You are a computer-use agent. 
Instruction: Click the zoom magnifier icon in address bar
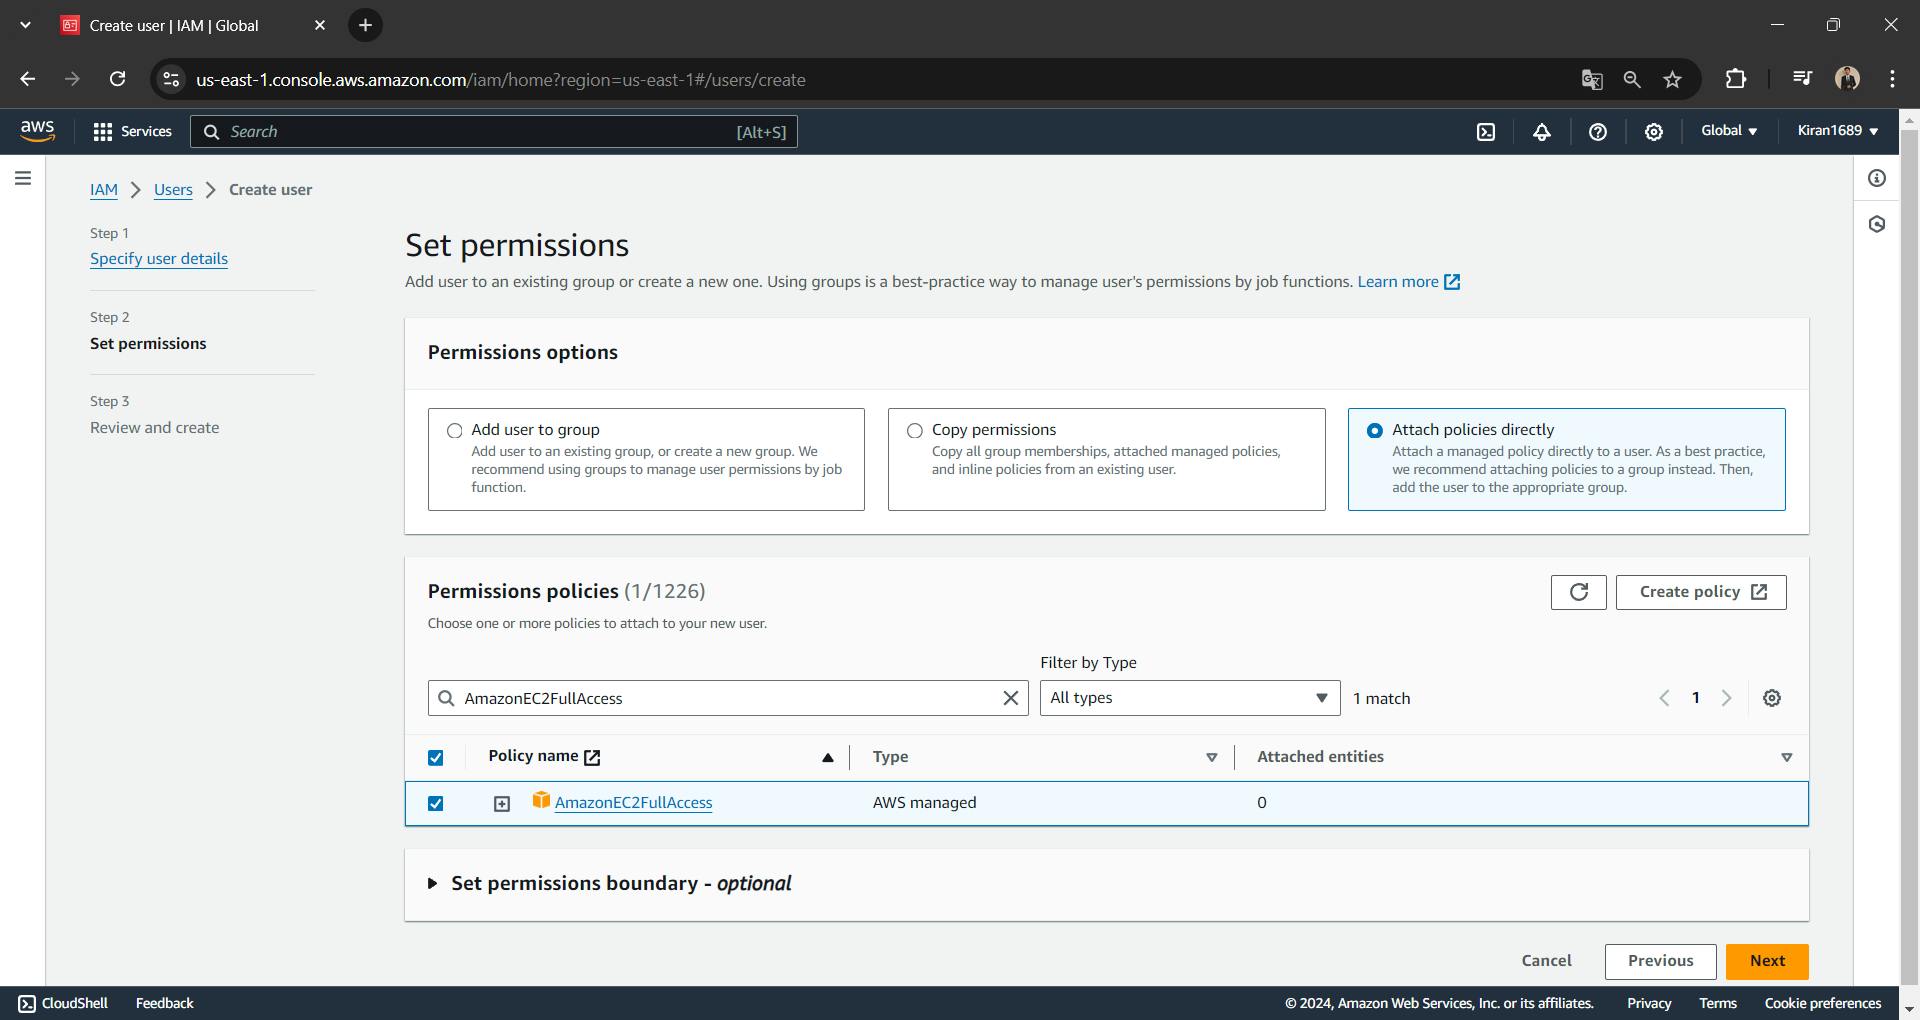coord(1632,79)
